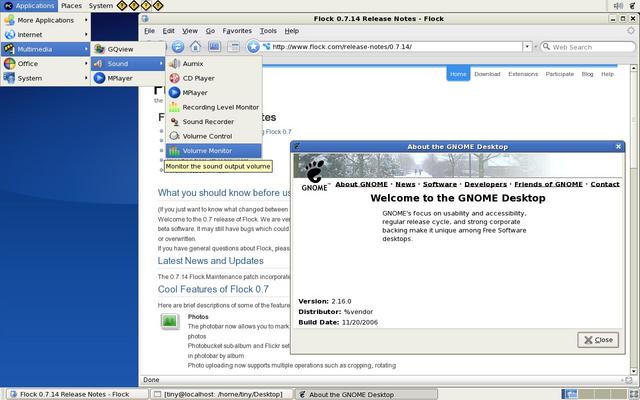Open Sound Recorder
The width and height of the screenshot is (640, 400).
point(213,122)
